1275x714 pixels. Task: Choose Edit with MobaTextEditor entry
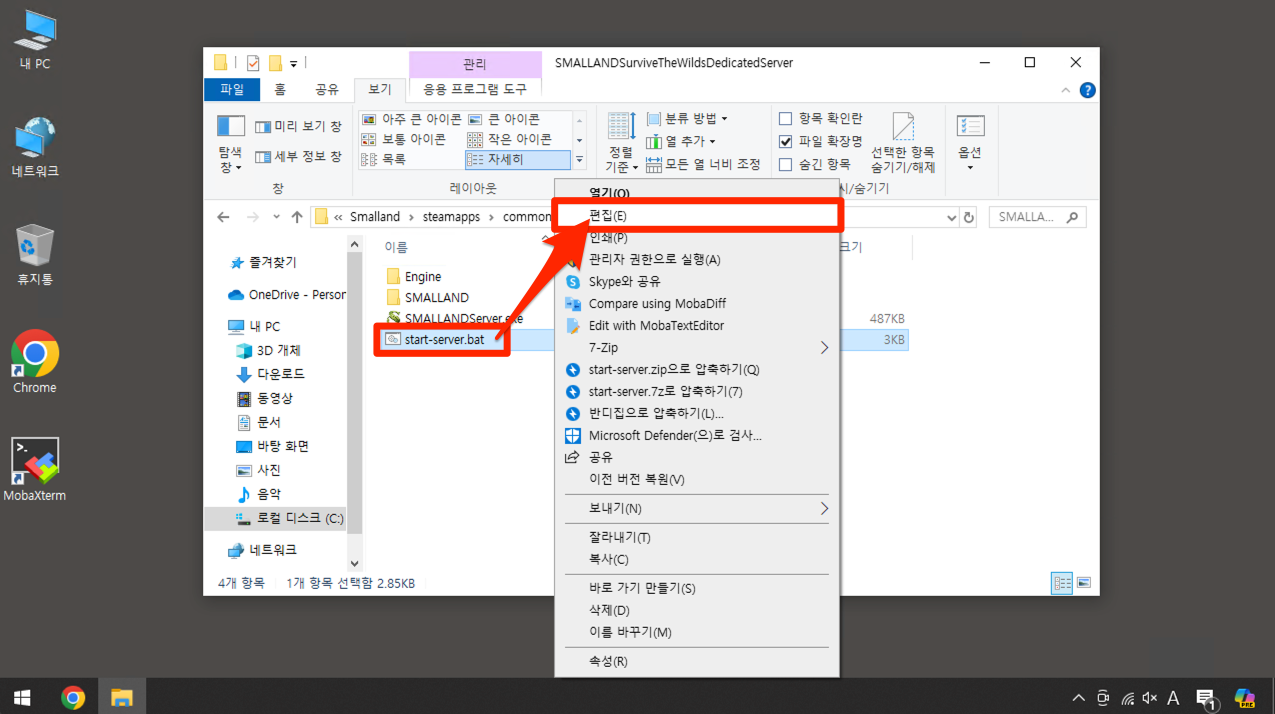pos(697,326)
